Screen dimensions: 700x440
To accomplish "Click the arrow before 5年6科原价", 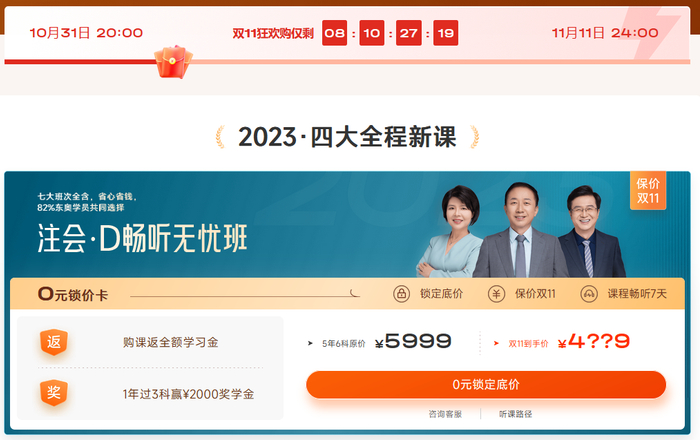I will (x=310, y=343).
